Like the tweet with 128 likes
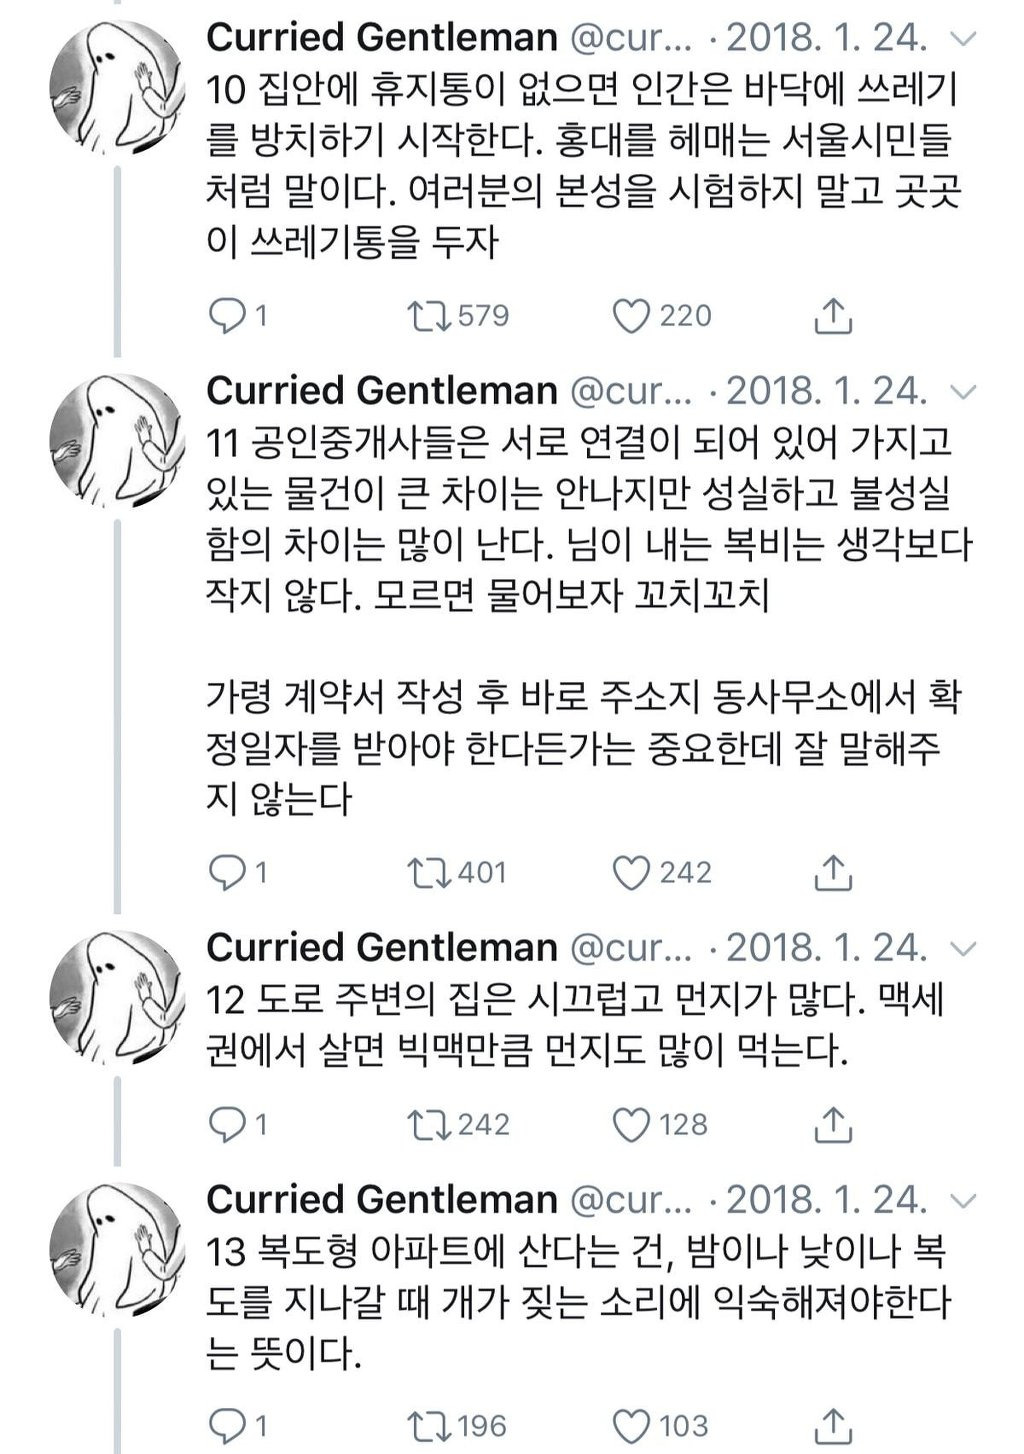Screen dimensions: 1024x1454 (631, 1124)
